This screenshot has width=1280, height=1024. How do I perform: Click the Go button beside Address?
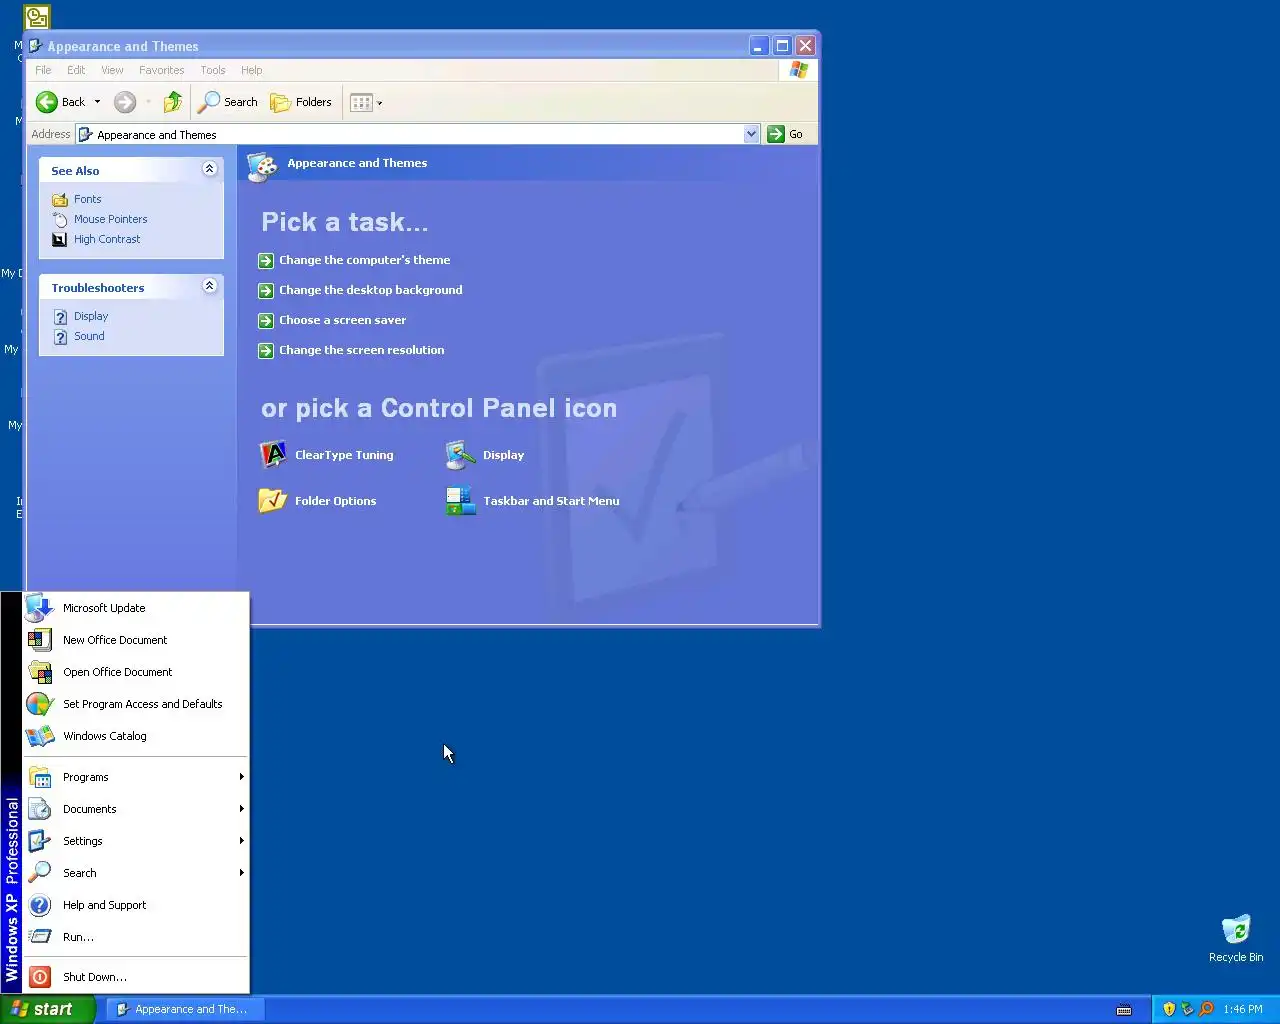(785, 134)
